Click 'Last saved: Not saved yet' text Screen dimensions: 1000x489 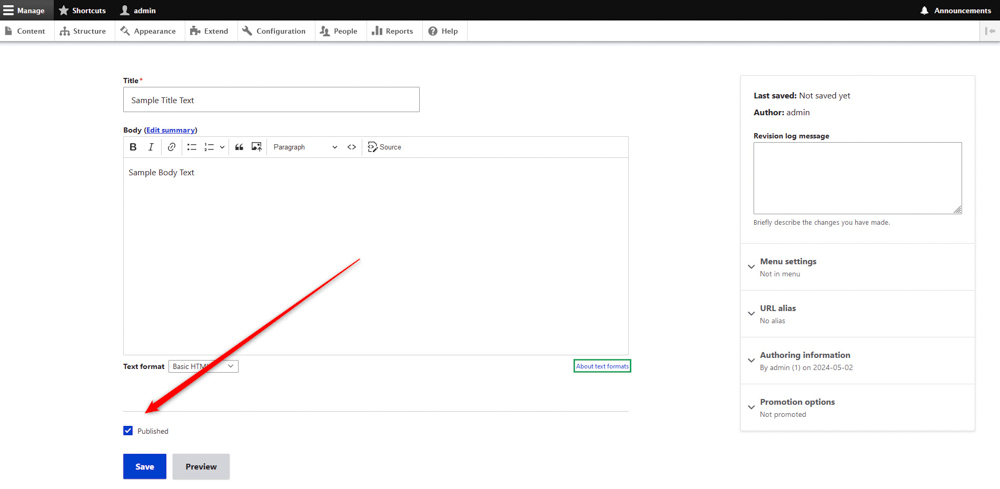(x=802, y=96)
